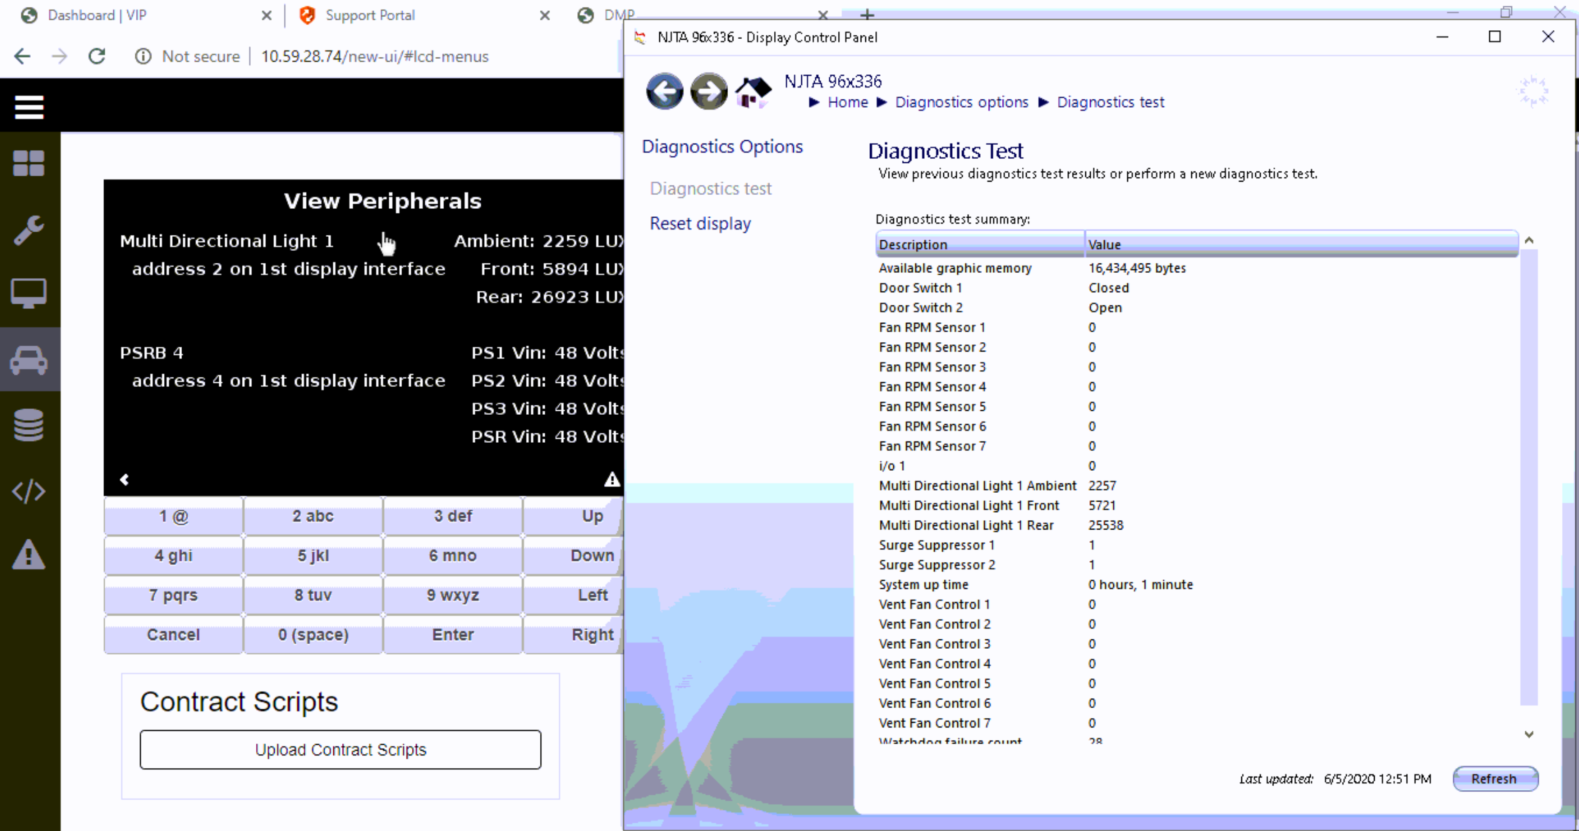The height and width of the screenshot is (831, 1579).
Task: Open the wrench tools icon in sidebar
Action: coord(29,230)
